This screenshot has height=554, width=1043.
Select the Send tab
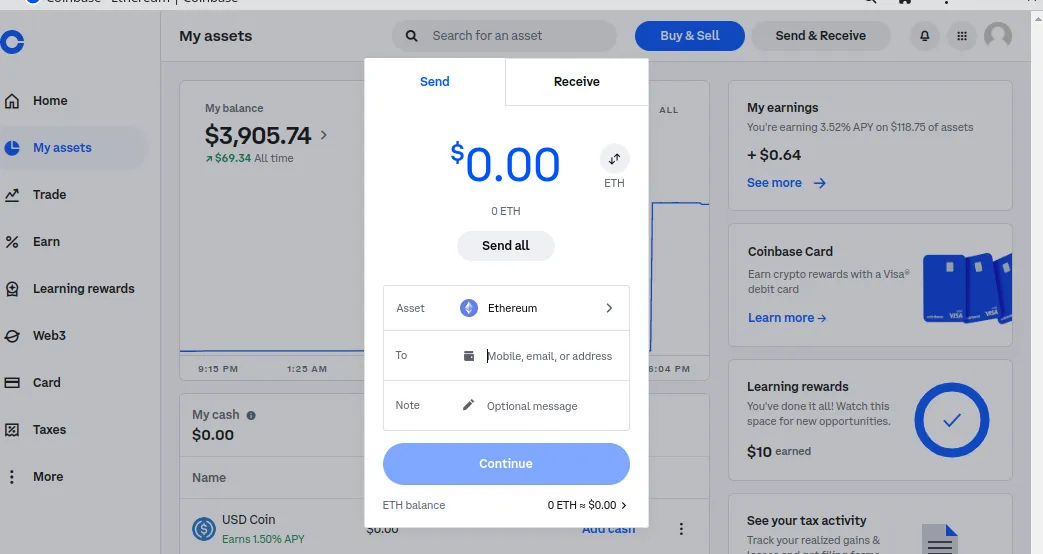[434, 82]
